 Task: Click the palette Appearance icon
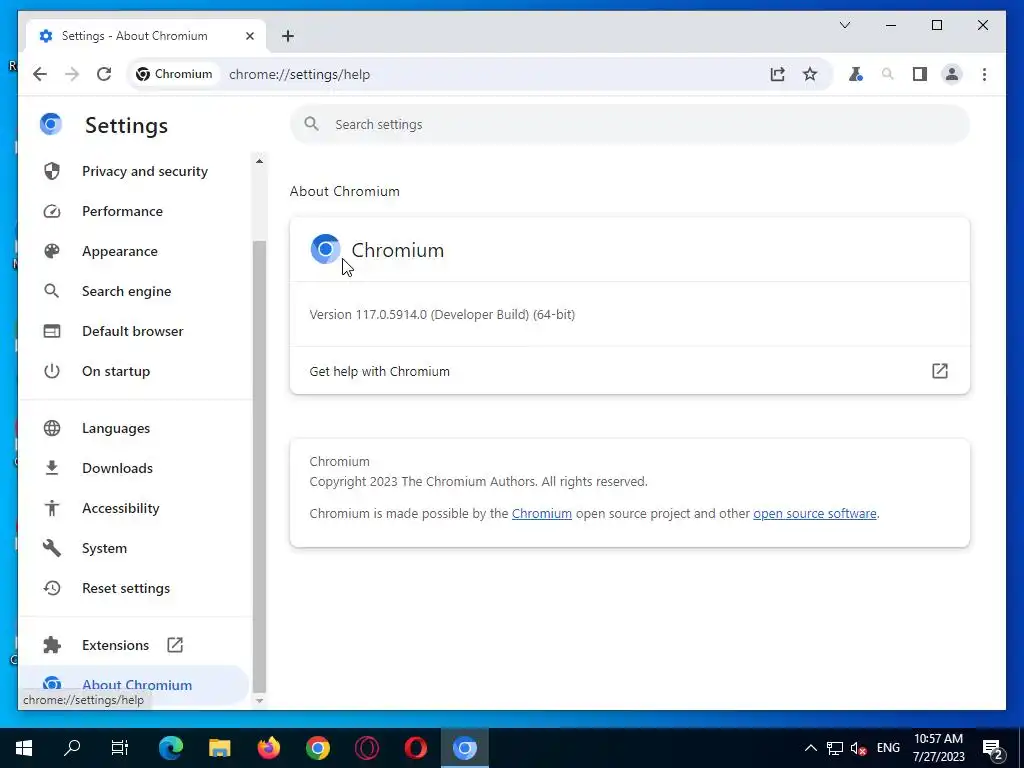point(52,251)
